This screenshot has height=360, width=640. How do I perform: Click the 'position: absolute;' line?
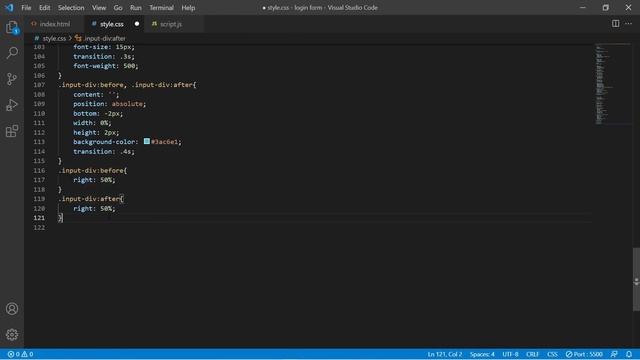(109, 104)
